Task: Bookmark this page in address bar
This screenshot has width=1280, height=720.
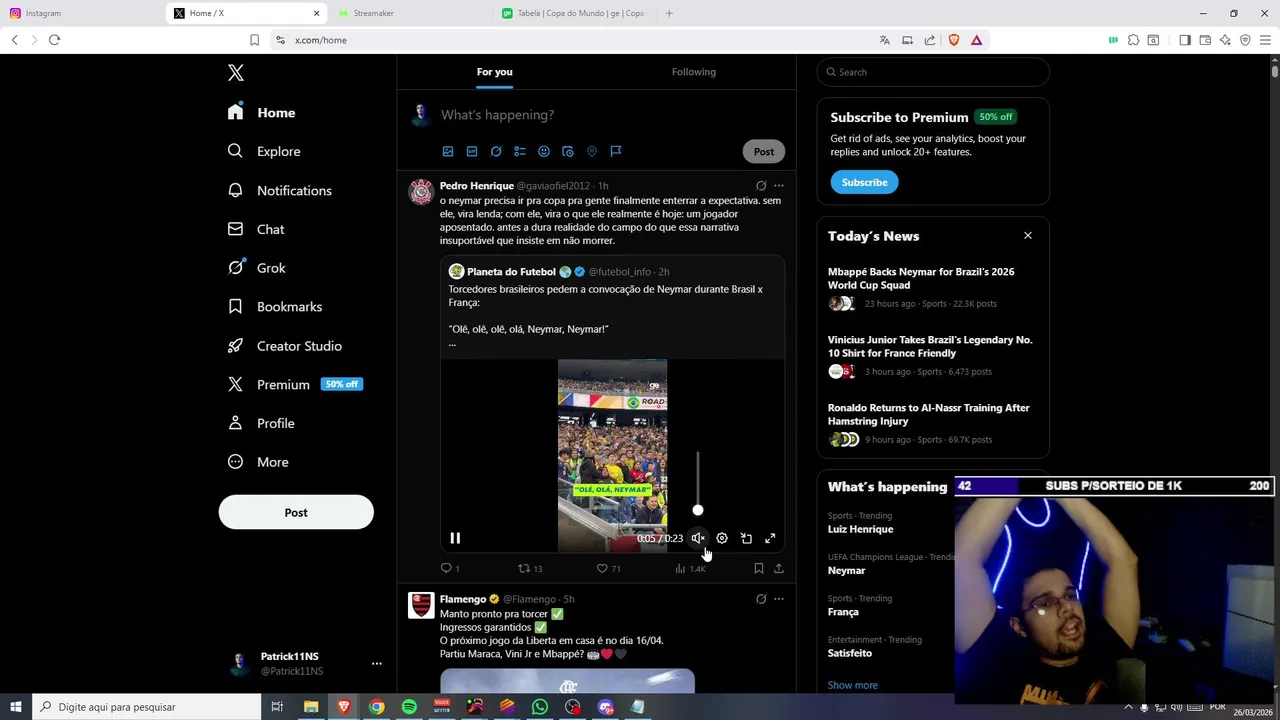Action: [x=254, y=40]
